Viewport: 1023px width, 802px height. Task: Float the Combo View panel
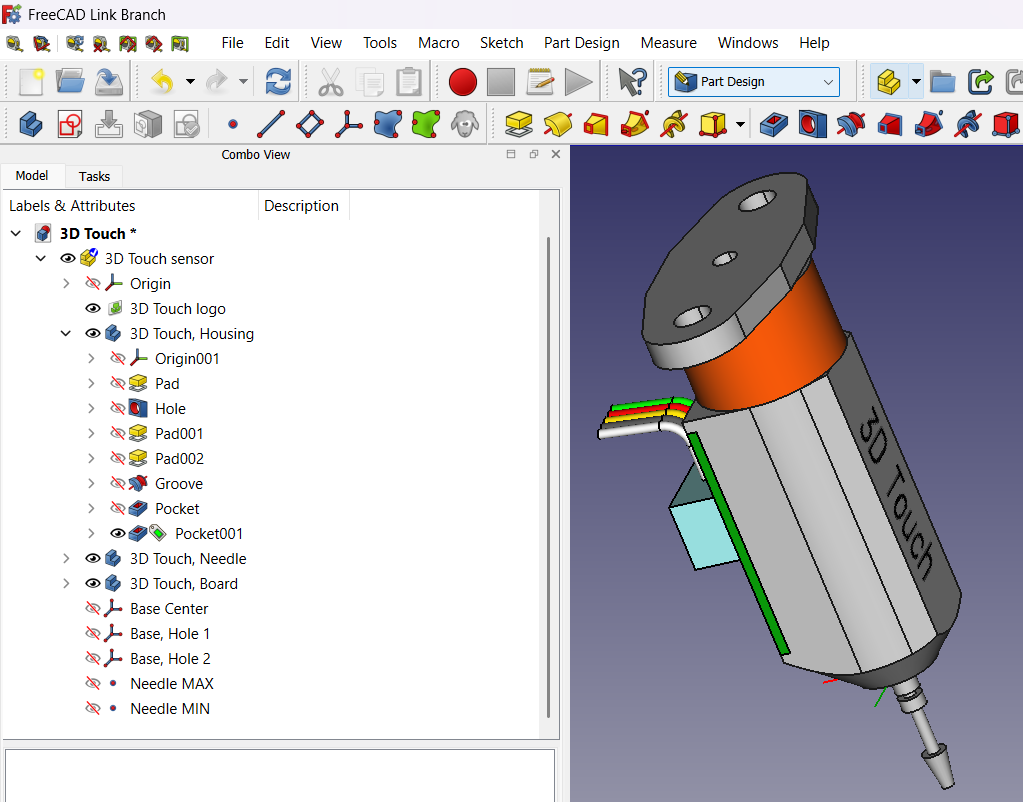pos(534,154)
